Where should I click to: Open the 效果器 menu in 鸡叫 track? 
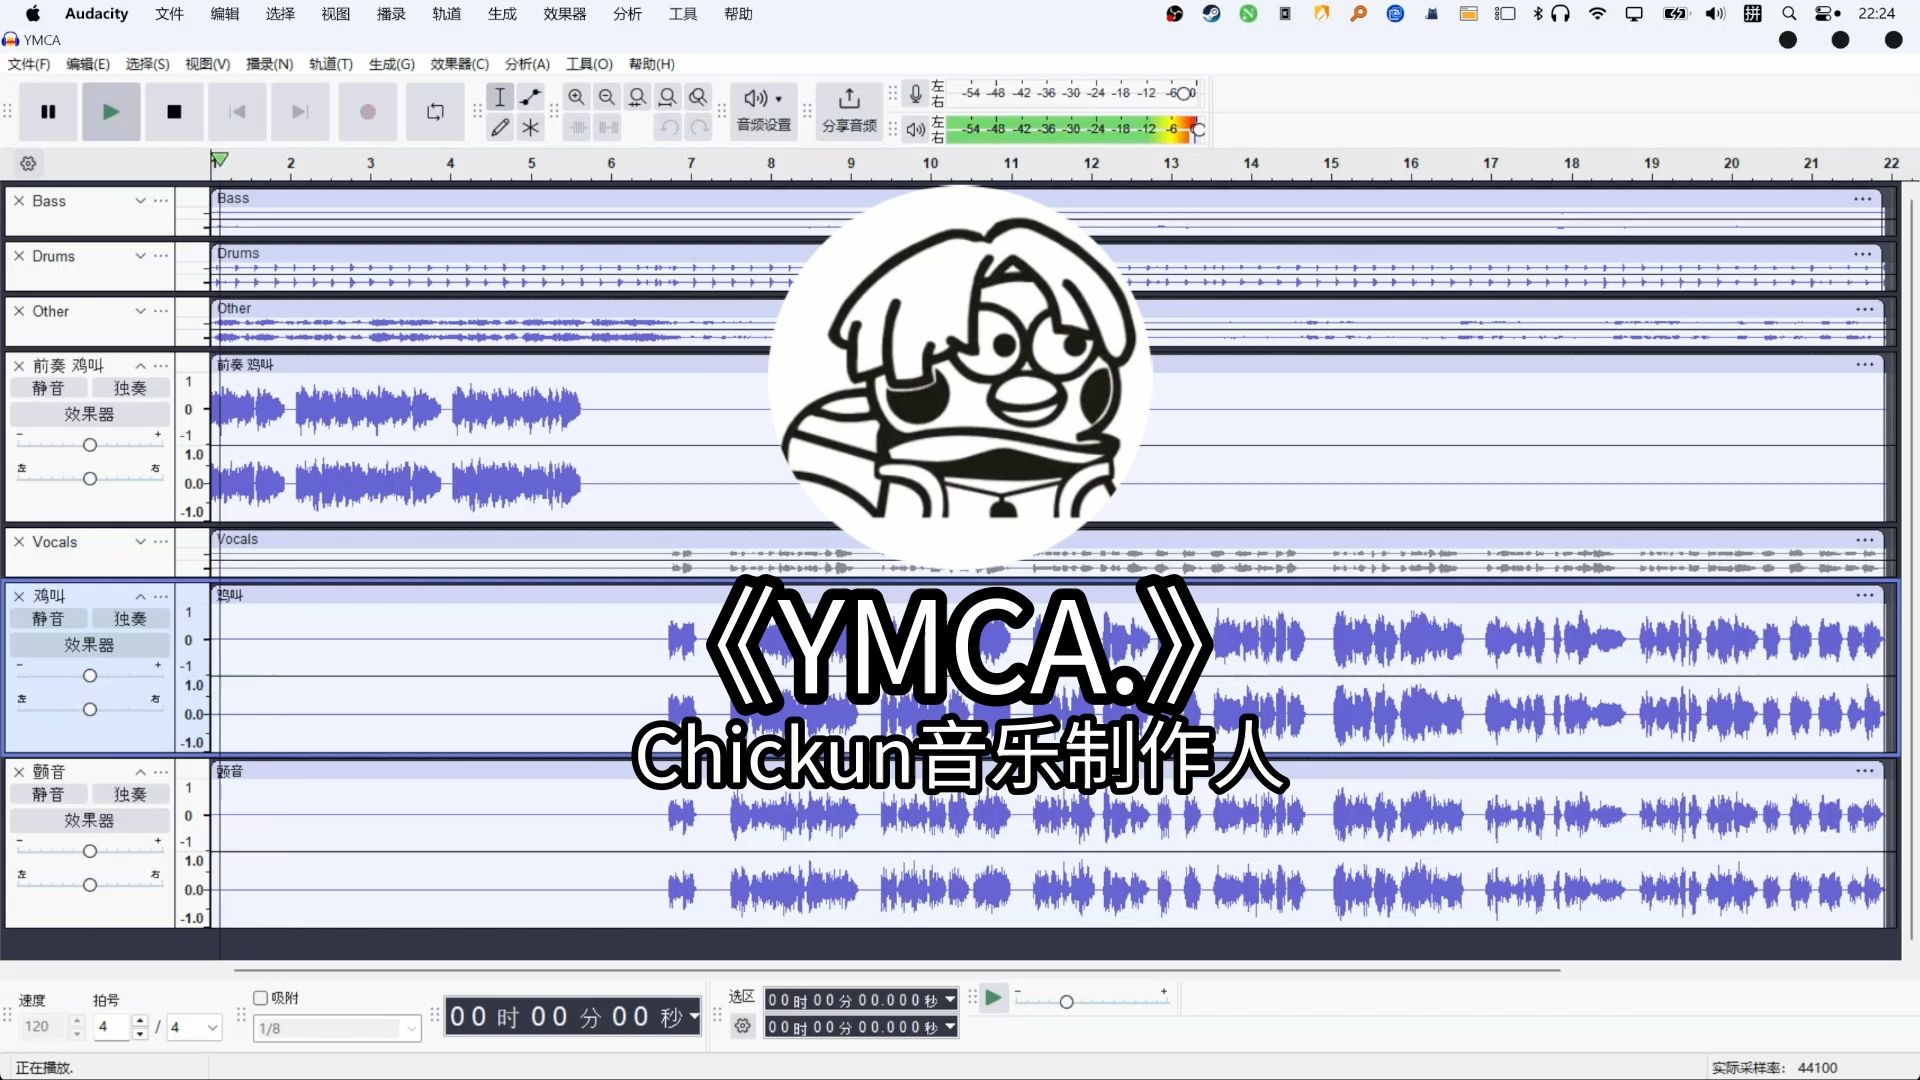pos(86,645)
